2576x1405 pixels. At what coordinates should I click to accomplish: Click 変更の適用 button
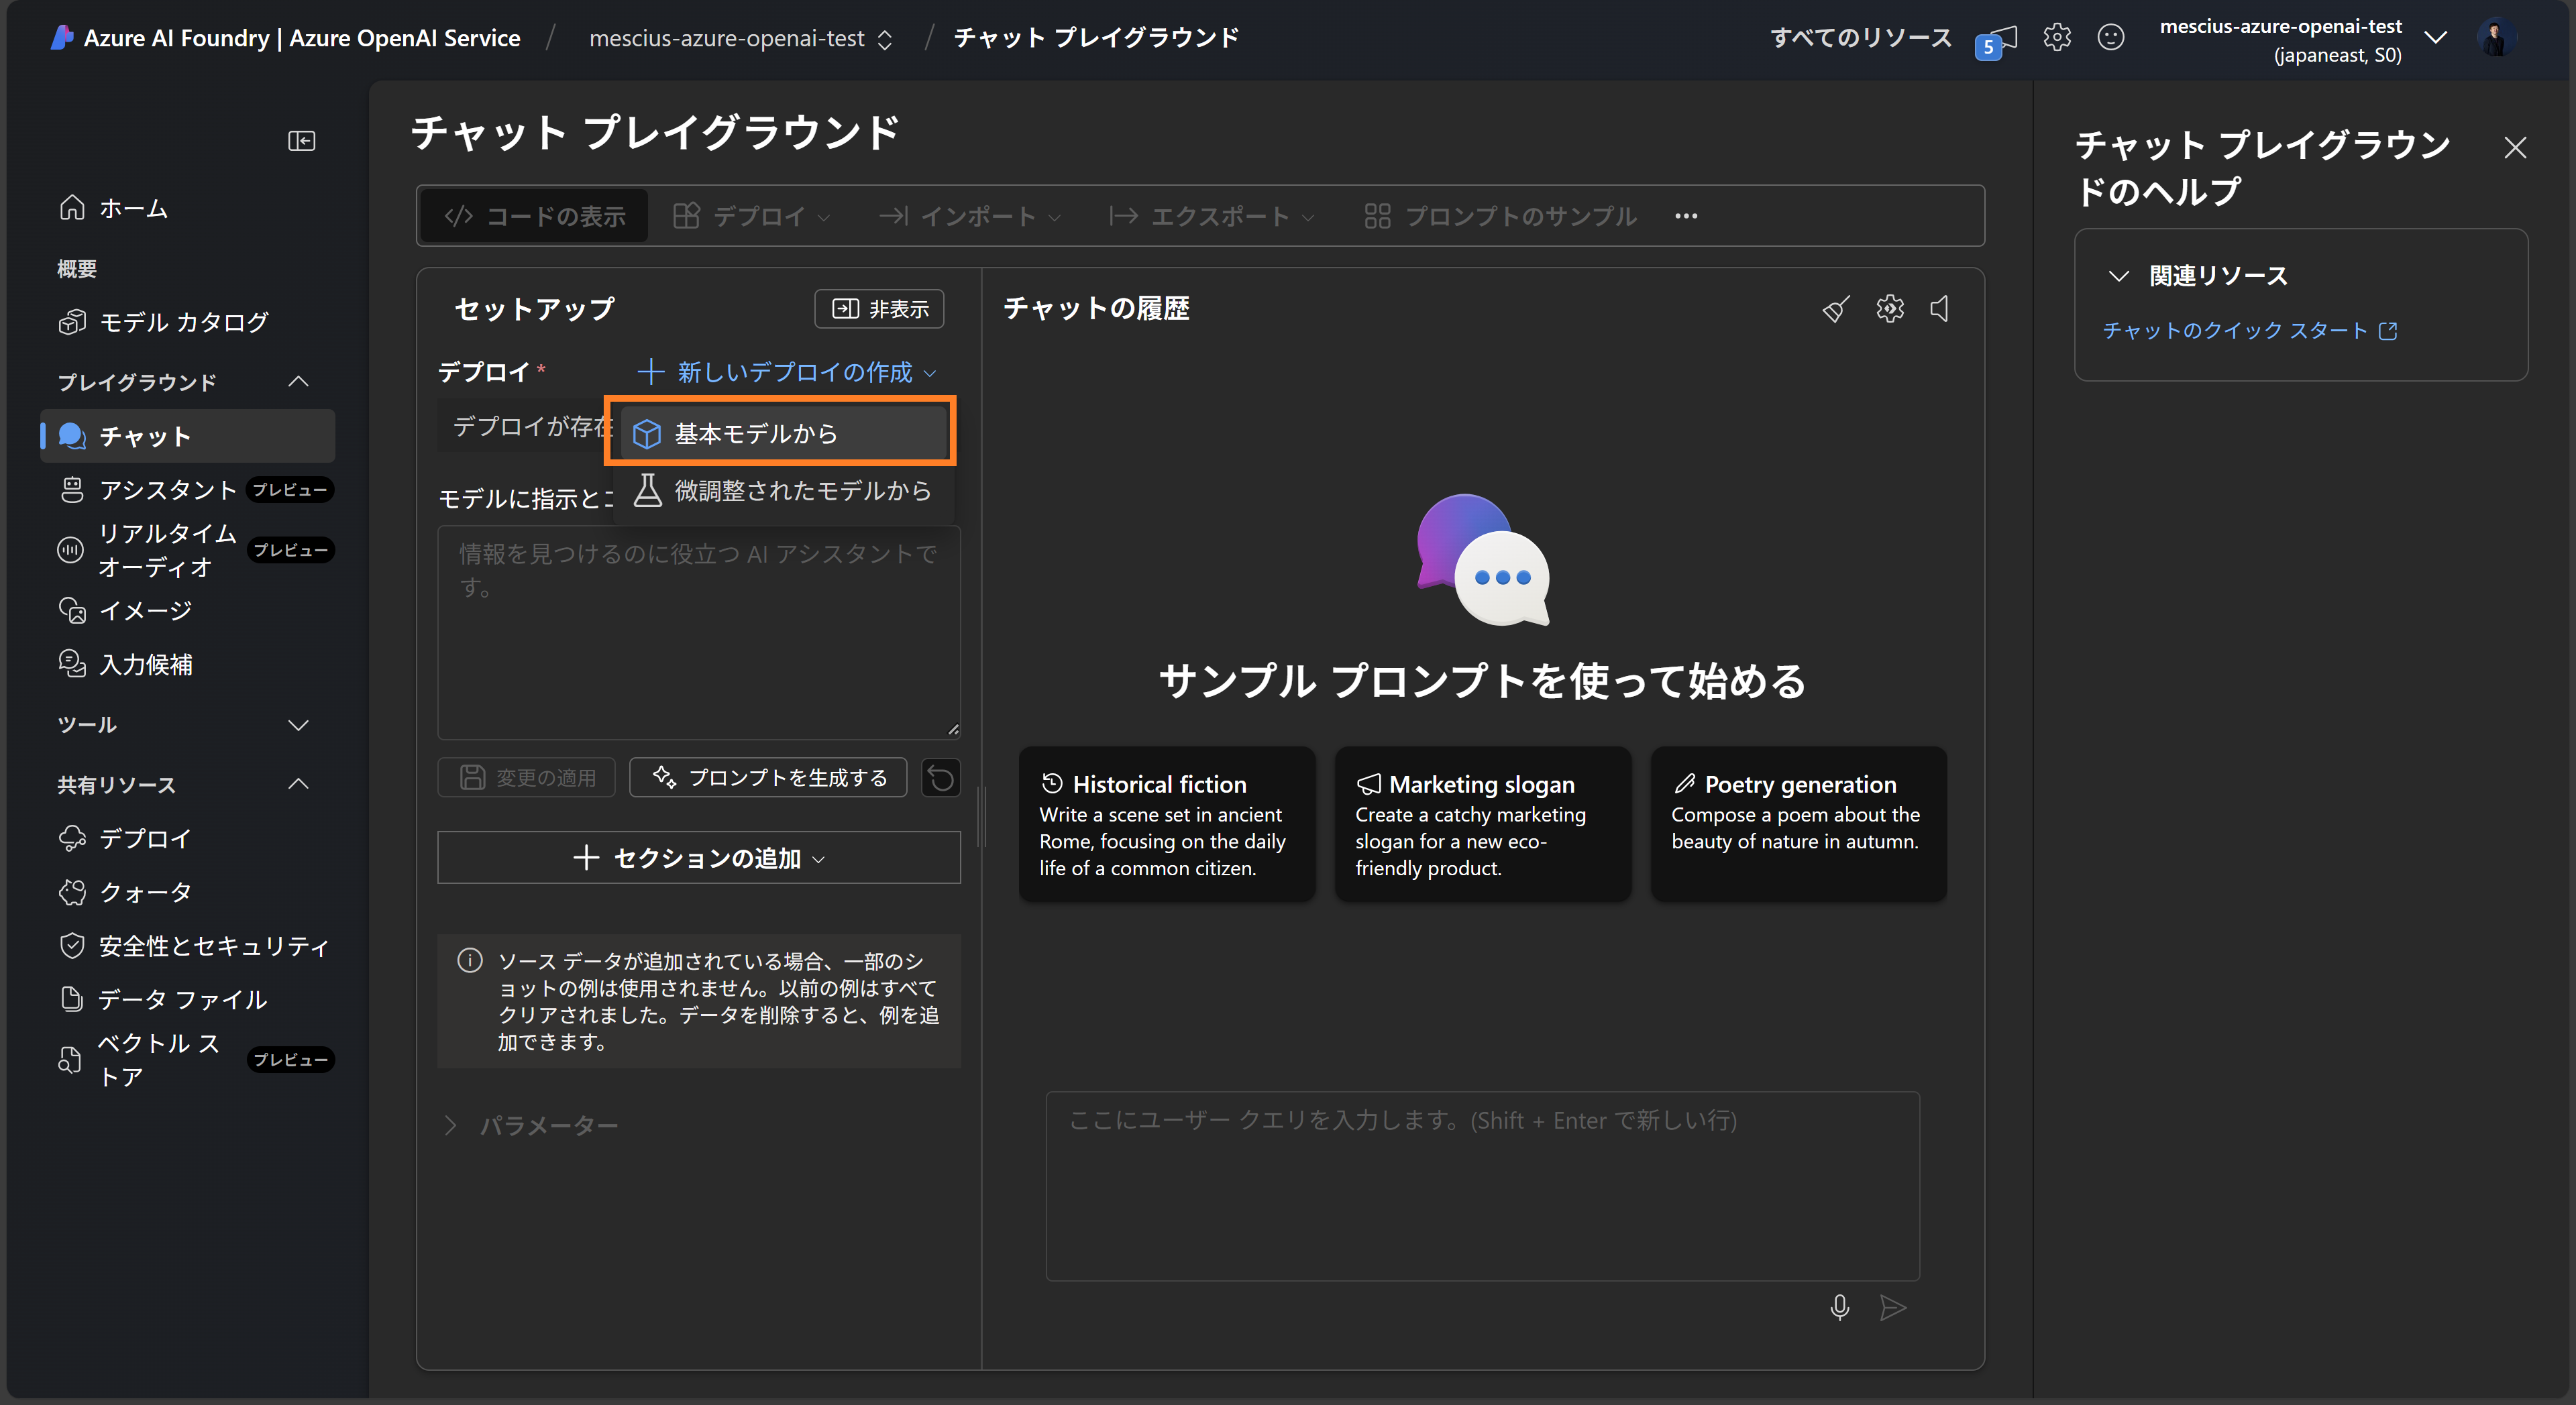pos(526,777)
